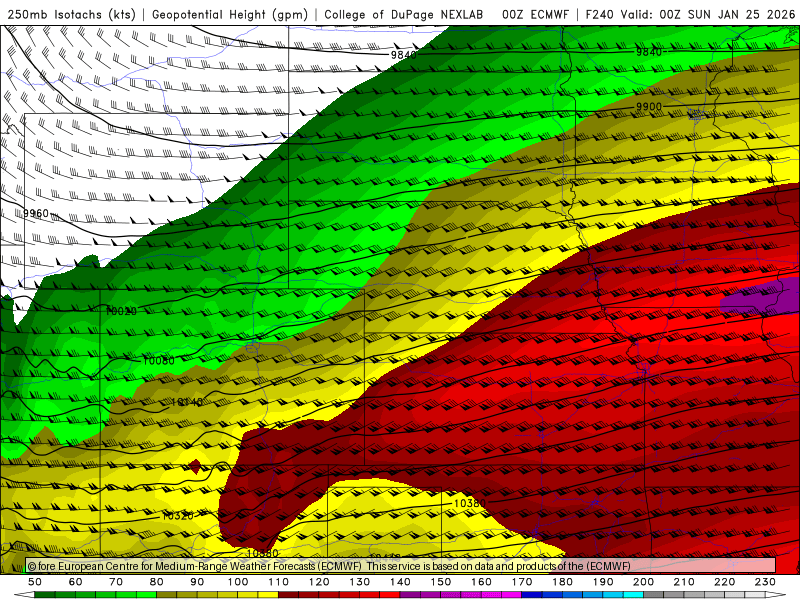Click the 120 colorbar label
Image resolution: width=800 pixels, height=600 pixels.
tap(319, 582)
